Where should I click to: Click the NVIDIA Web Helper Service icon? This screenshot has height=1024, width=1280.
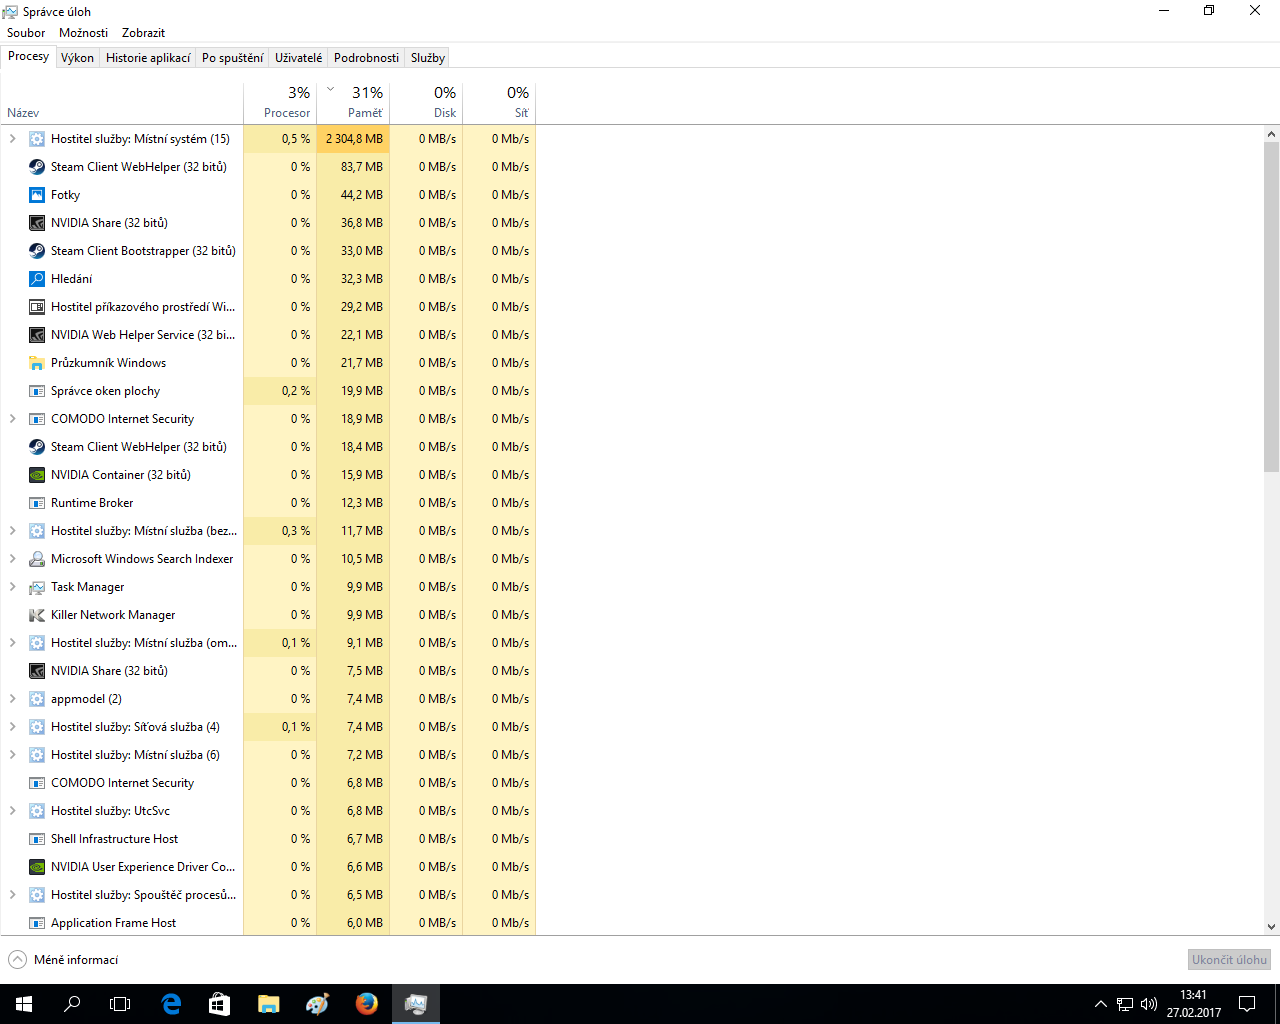coord(37,335)
